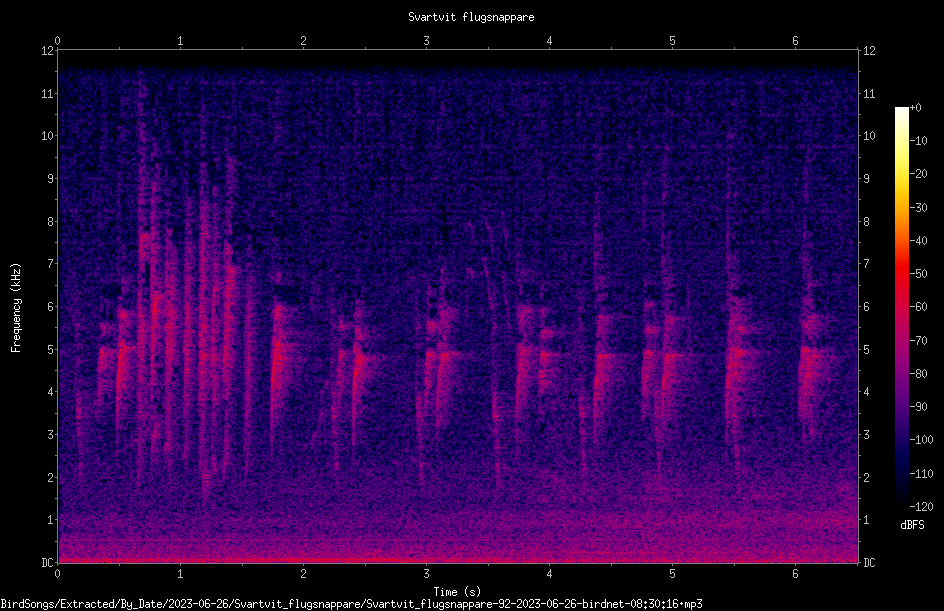This screenshot has width=944, height=611.
Task: Click the "9" tick on the left frequency axis
Action: (x=51, y=179)
